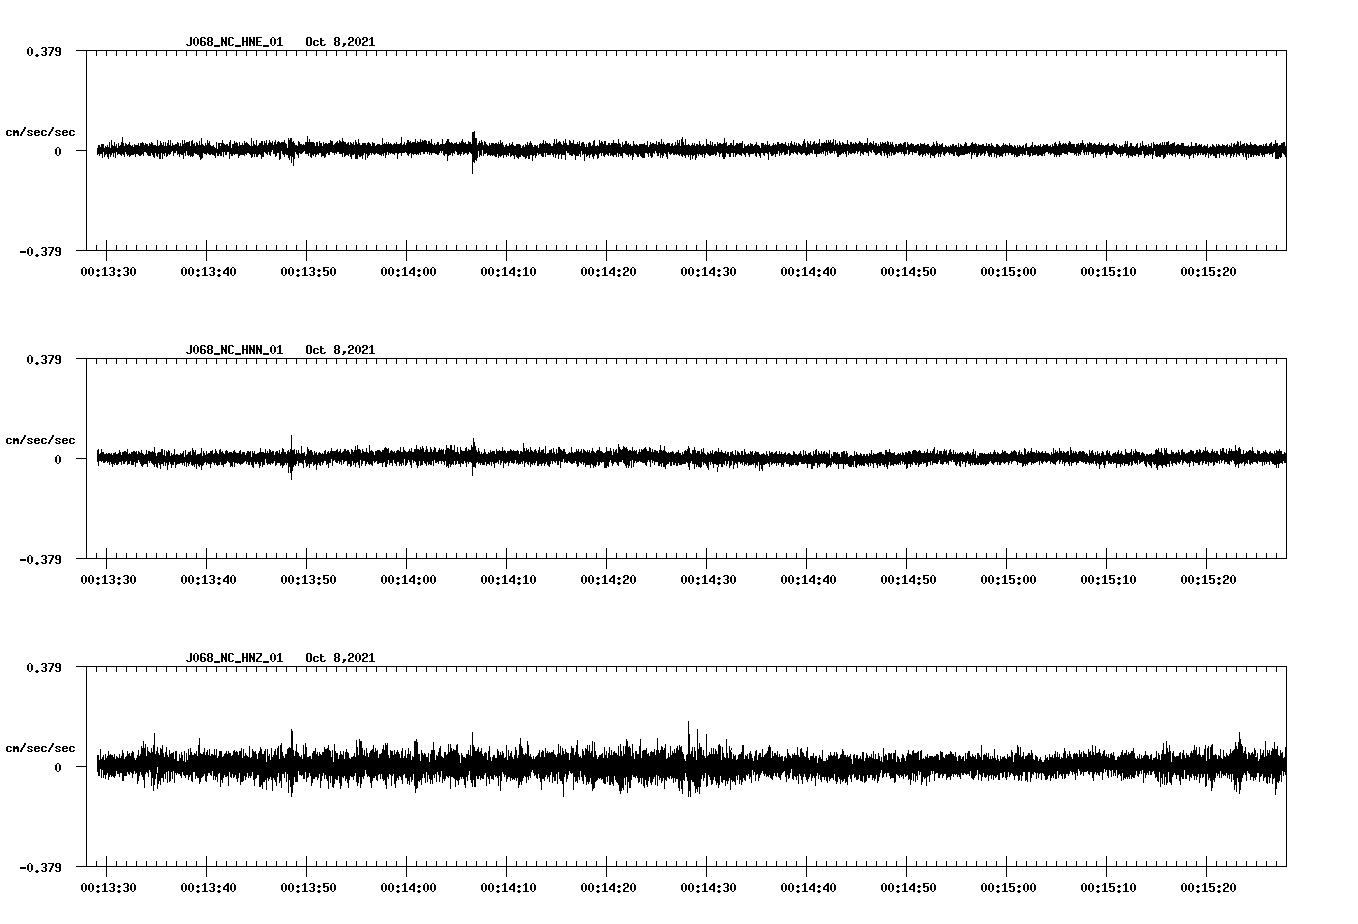Image resolution: width=1358 pixels, height=924 pixels.
Task: Pick 00:14:30 time label under HNZ plot
Action: [708, 888]
